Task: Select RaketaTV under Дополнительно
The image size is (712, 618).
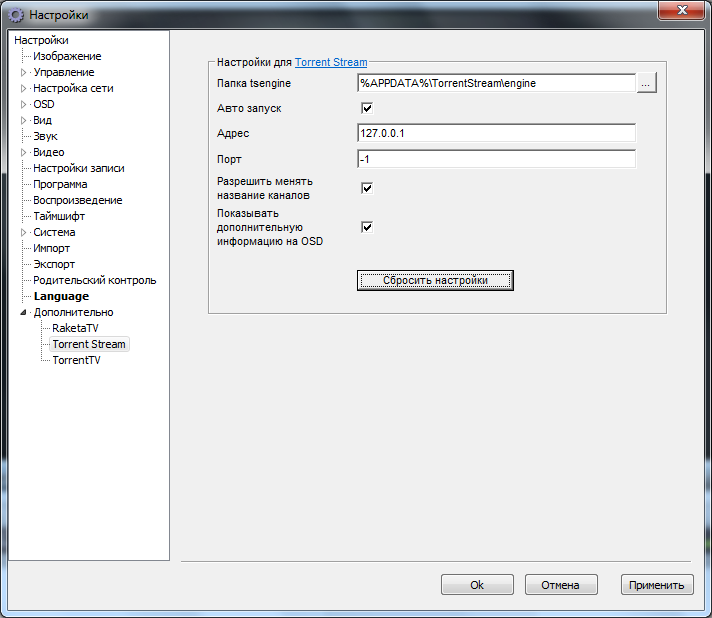Action: pyautogui.click(x=75, y=328)
